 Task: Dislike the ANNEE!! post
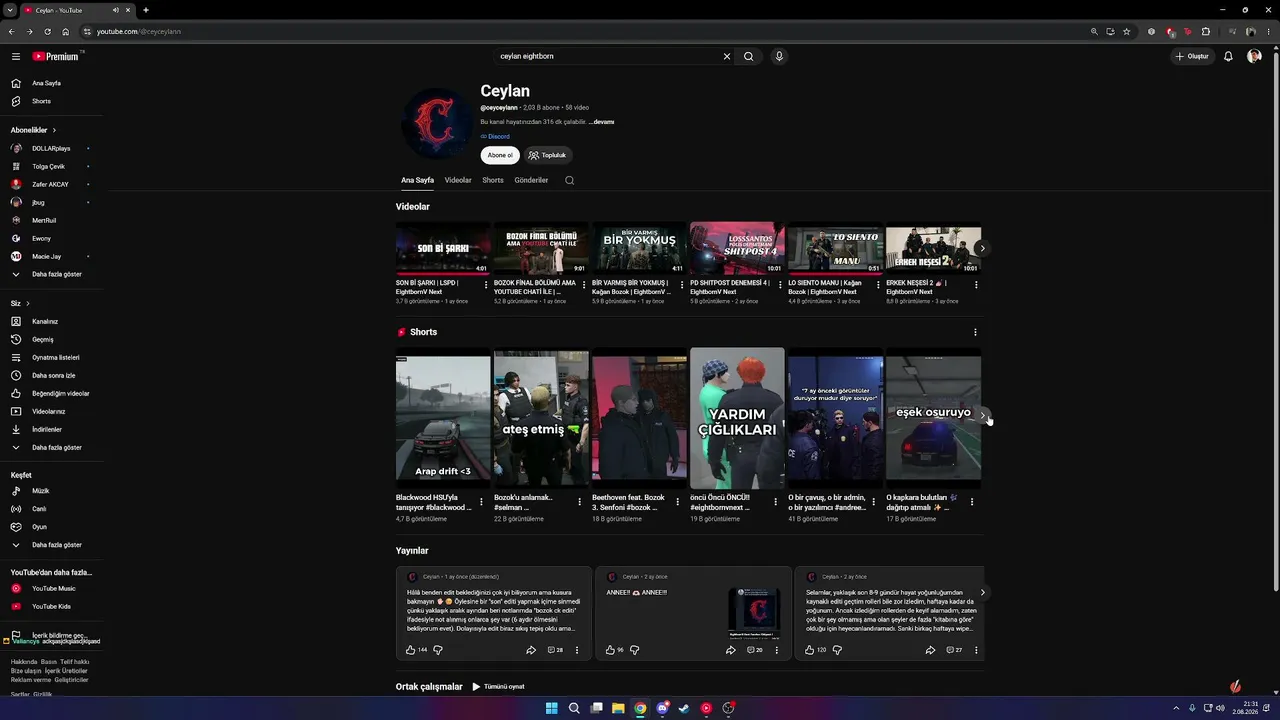tap(634, 650)
